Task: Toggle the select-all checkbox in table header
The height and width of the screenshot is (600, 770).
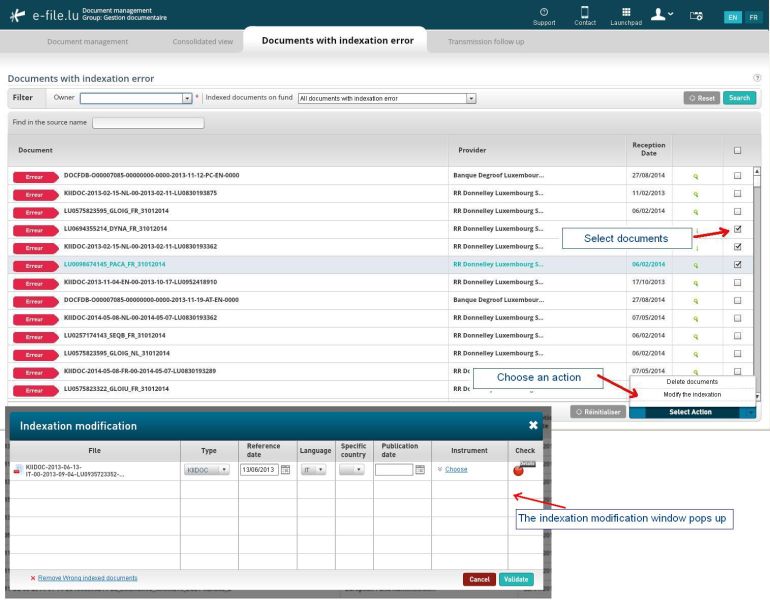Action: (x=738, y=150)
